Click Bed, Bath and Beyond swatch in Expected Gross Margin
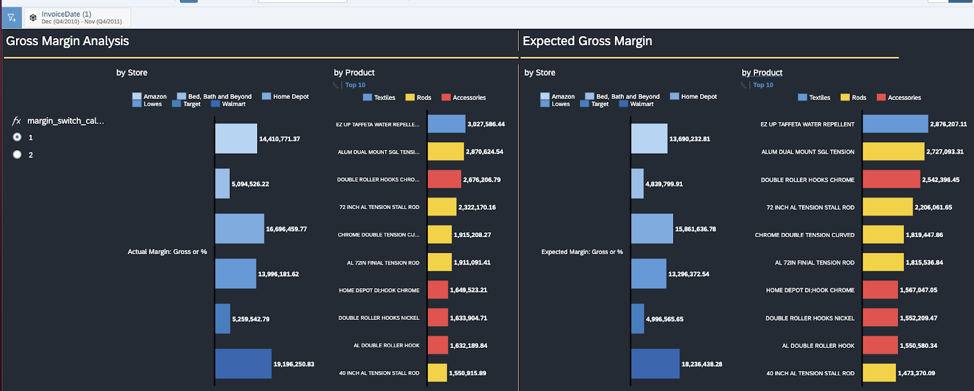Image resolution: width=974 pixels, height=391 pixels. [590, 97]
